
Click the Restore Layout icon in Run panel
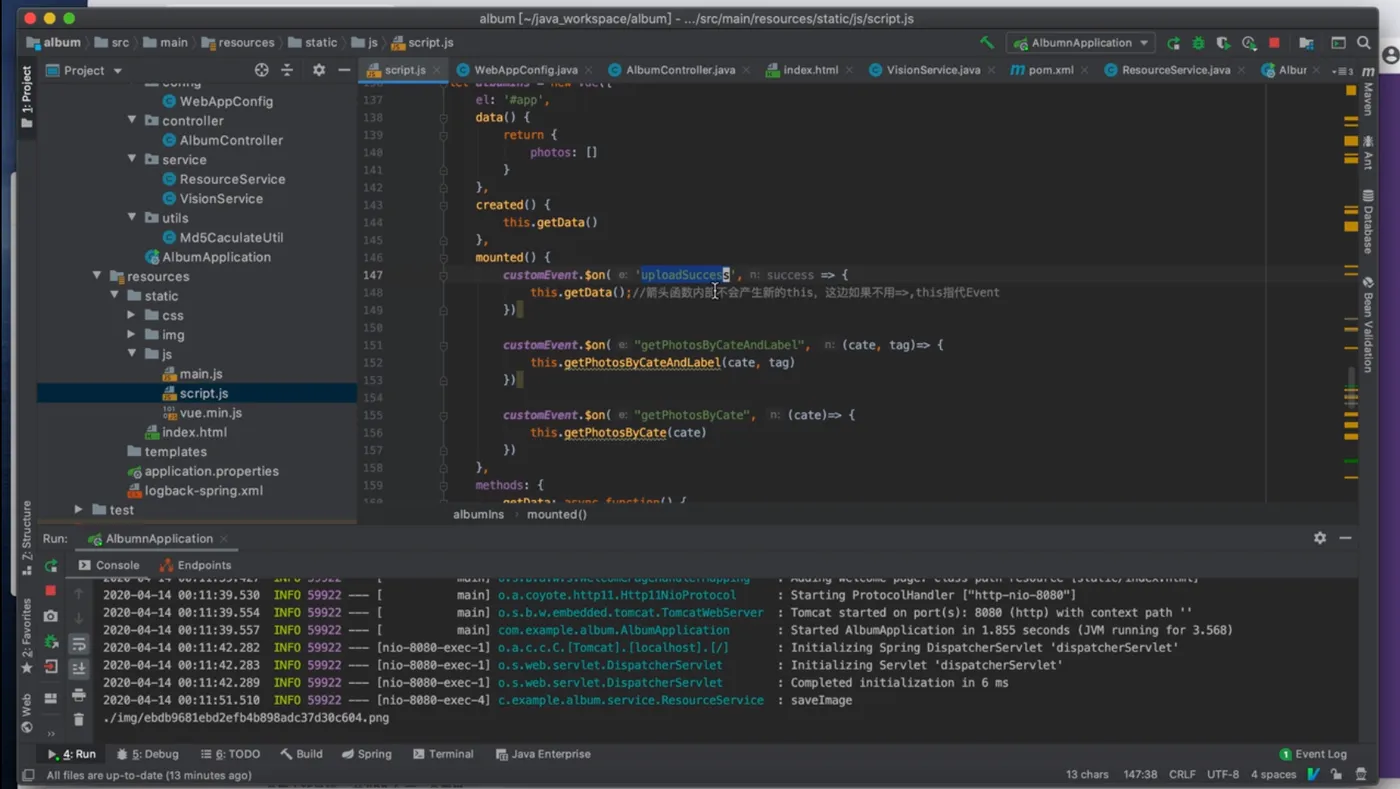pos(51,700)
